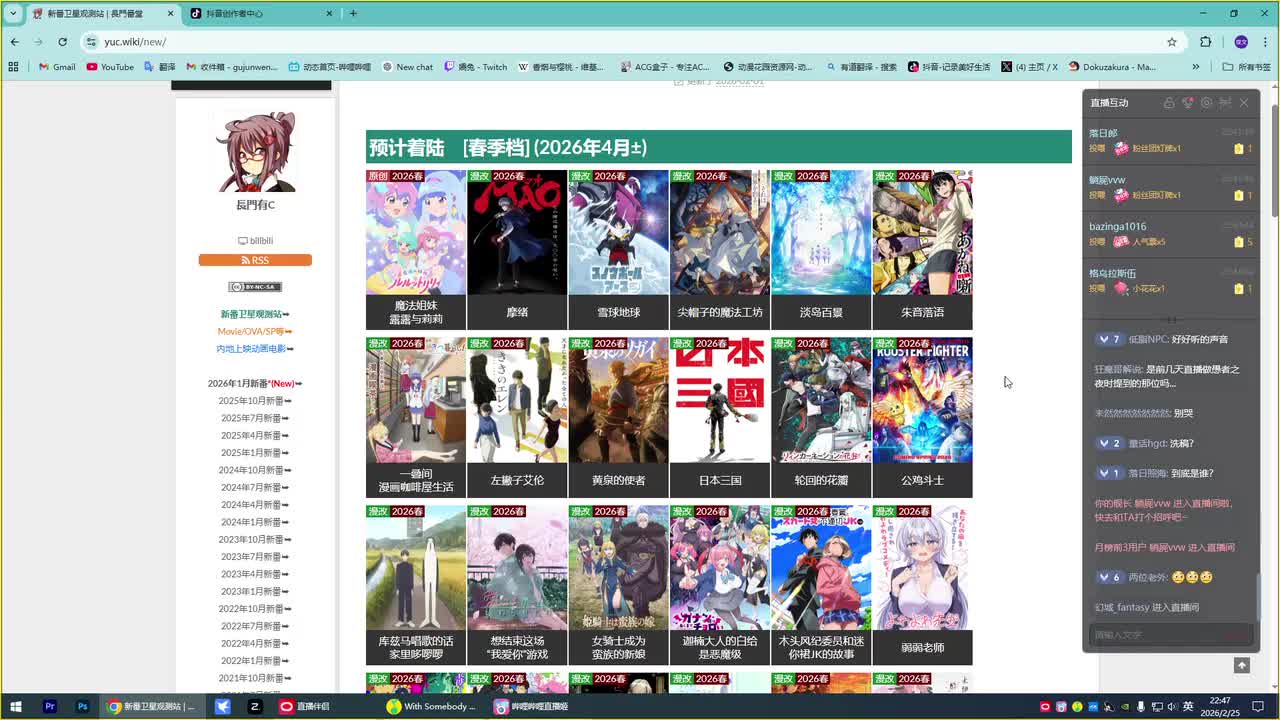This screenshot has width=1280, height=720.
Task: Lock the live interaction panel
Action: pyautogui.click(x=1168, y=103)
